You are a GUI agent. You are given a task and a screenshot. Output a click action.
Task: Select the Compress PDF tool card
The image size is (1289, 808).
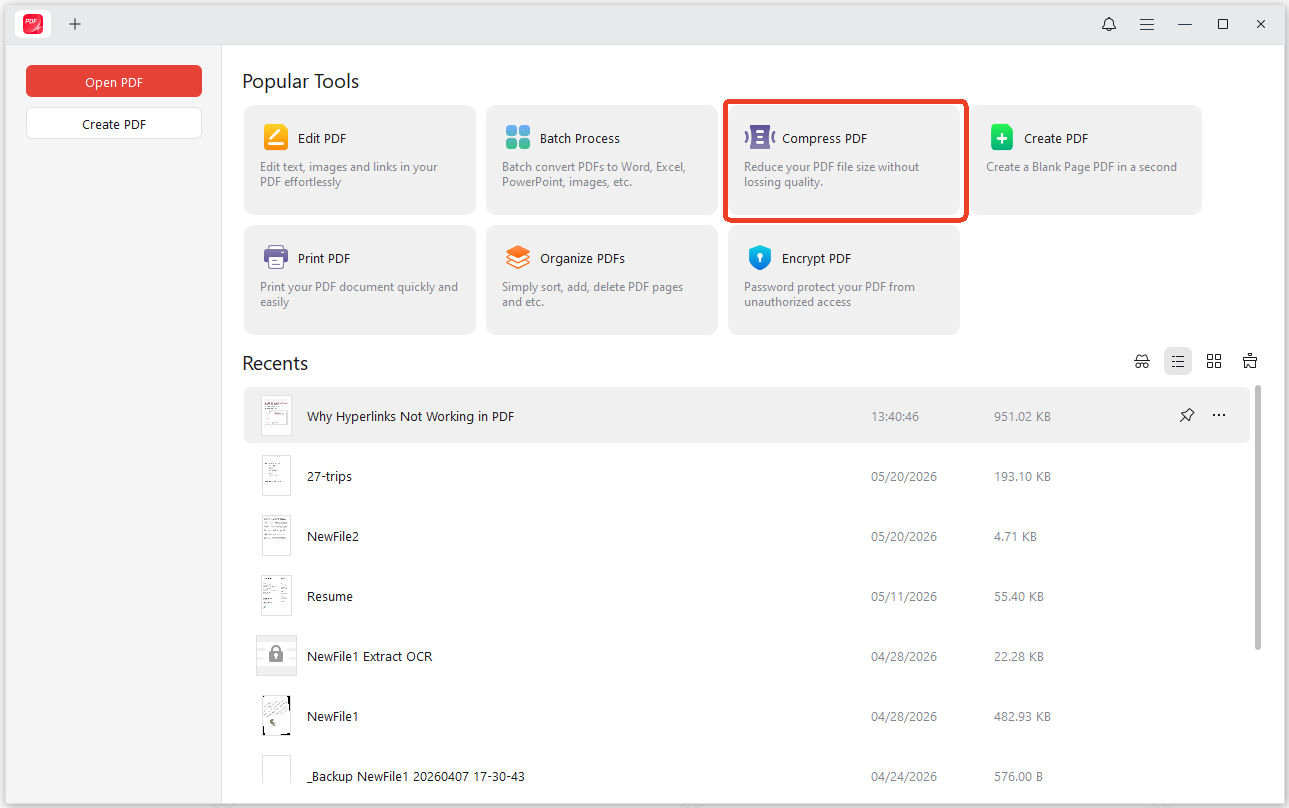[x=844, y=160]
